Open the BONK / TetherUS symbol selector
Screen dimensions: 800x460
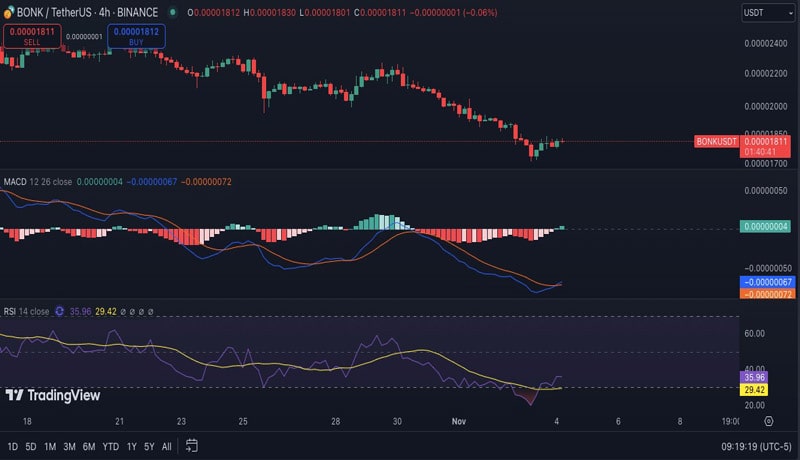(58, 12)
